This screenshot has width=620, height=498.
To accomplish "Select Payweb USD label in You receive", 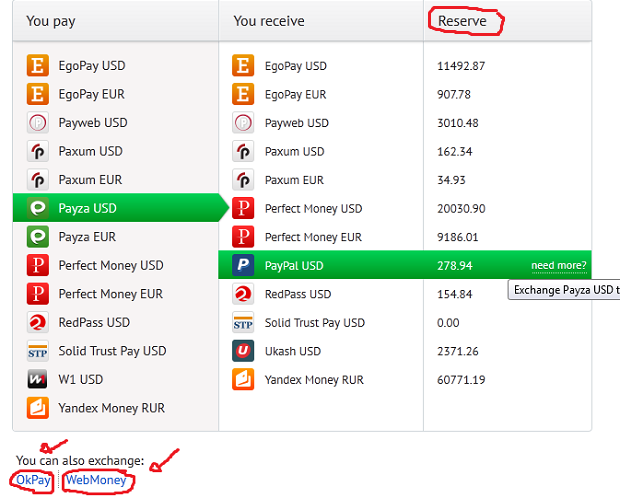I will point(297,123).
